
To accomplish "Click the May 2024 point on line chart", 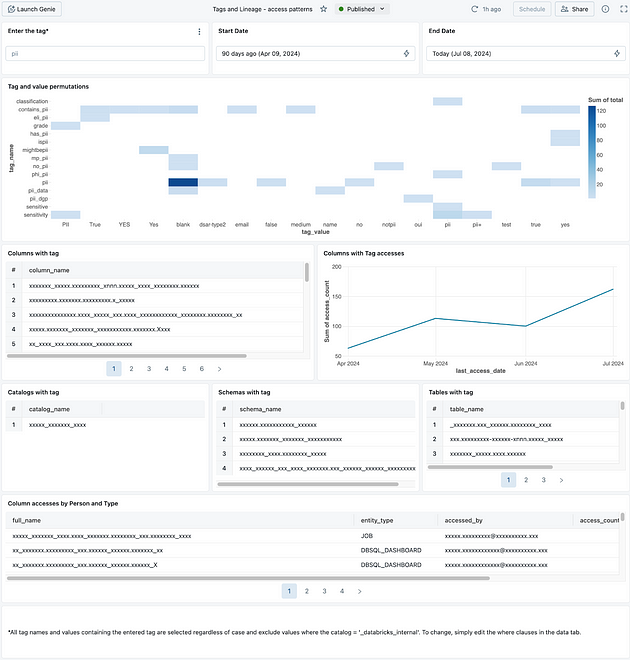I will (x=436, y=318).
